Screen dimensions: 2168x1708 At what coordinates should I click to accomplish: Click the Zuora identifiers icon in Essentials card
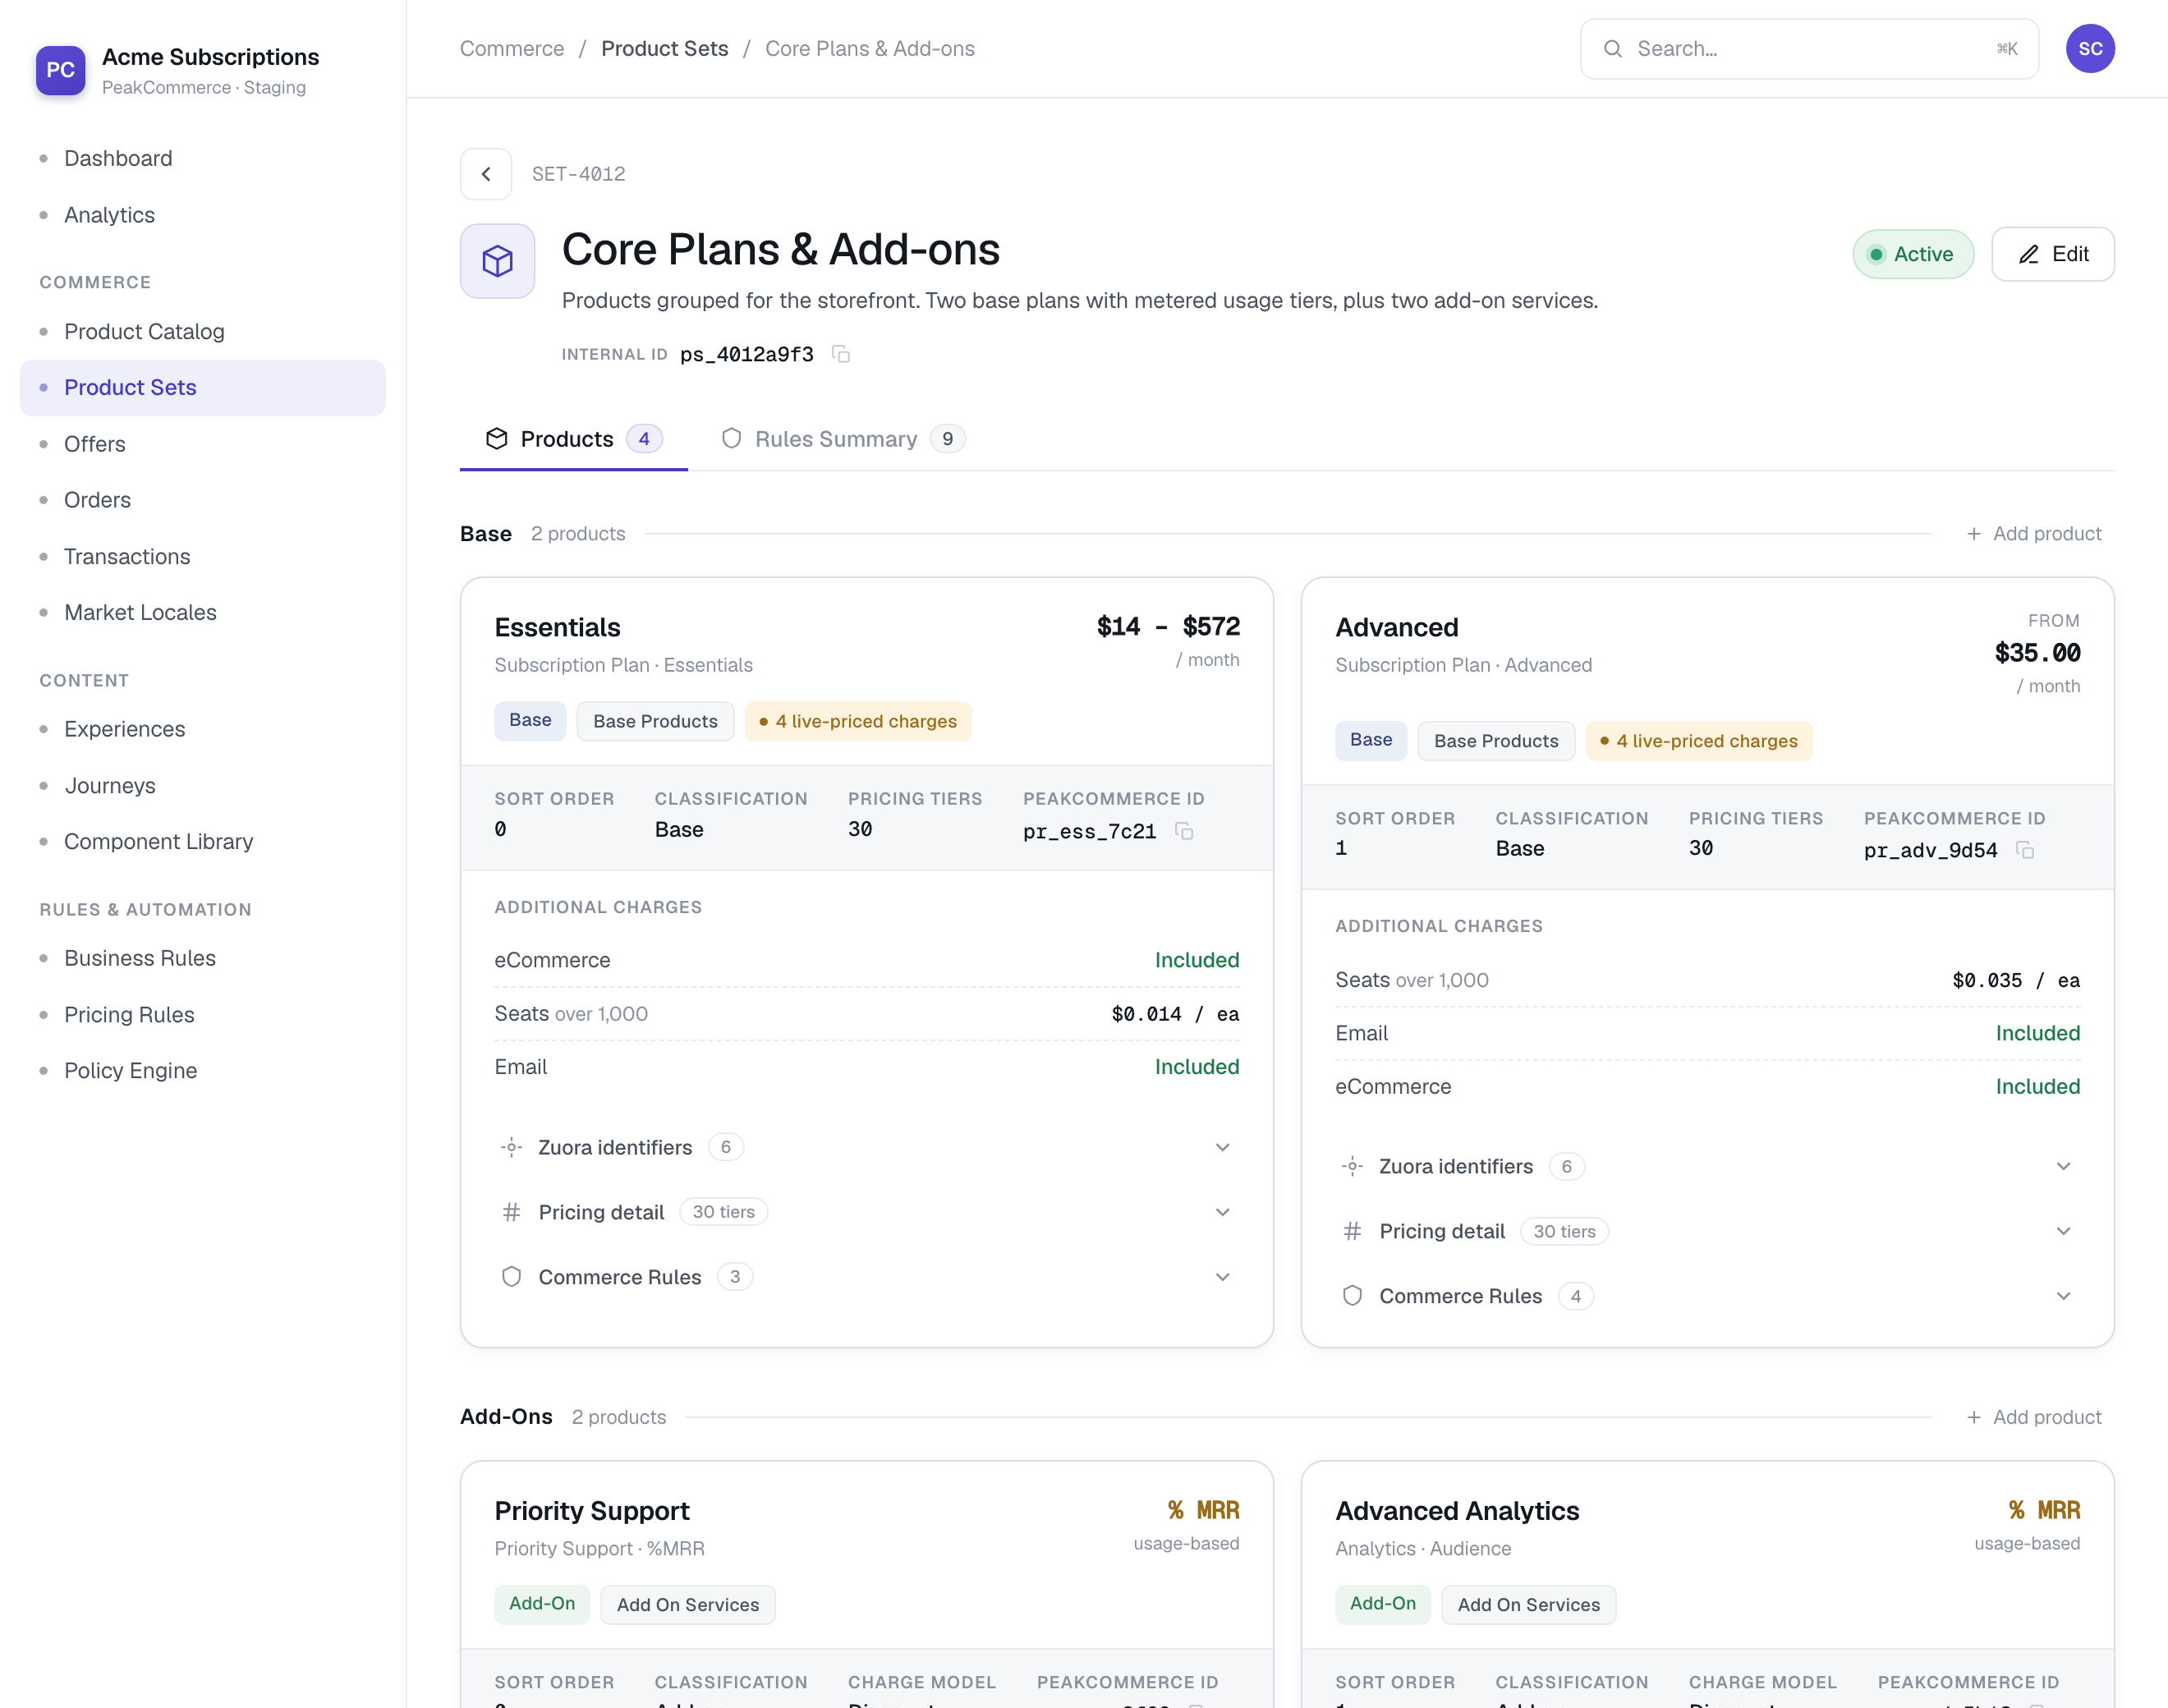pos(512,1147)
